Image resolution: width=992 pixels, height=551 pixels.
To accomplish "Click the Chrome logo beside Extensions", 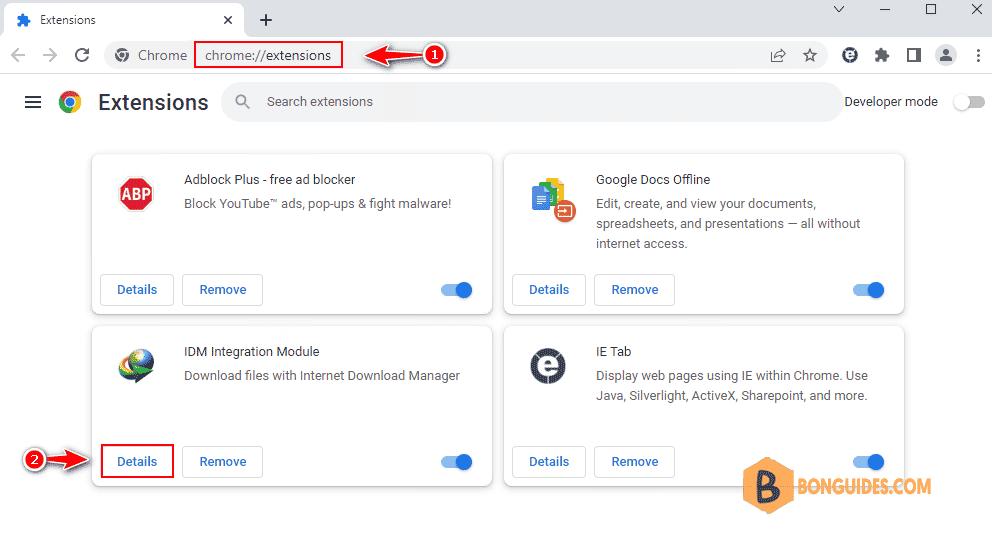I will 70,102.
